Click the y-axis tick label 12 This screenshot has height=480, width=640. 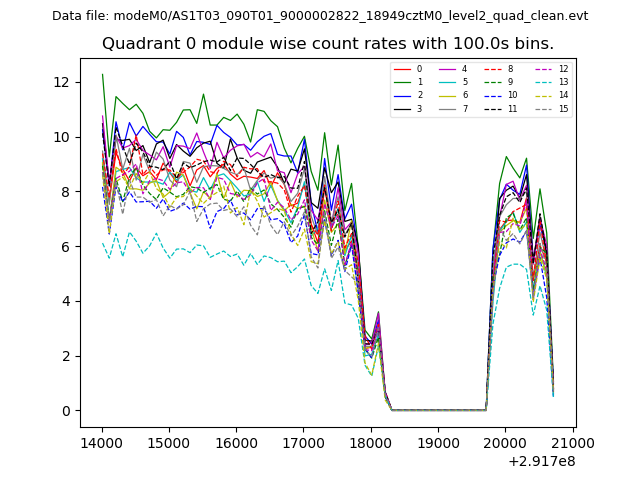coord(62,82)
